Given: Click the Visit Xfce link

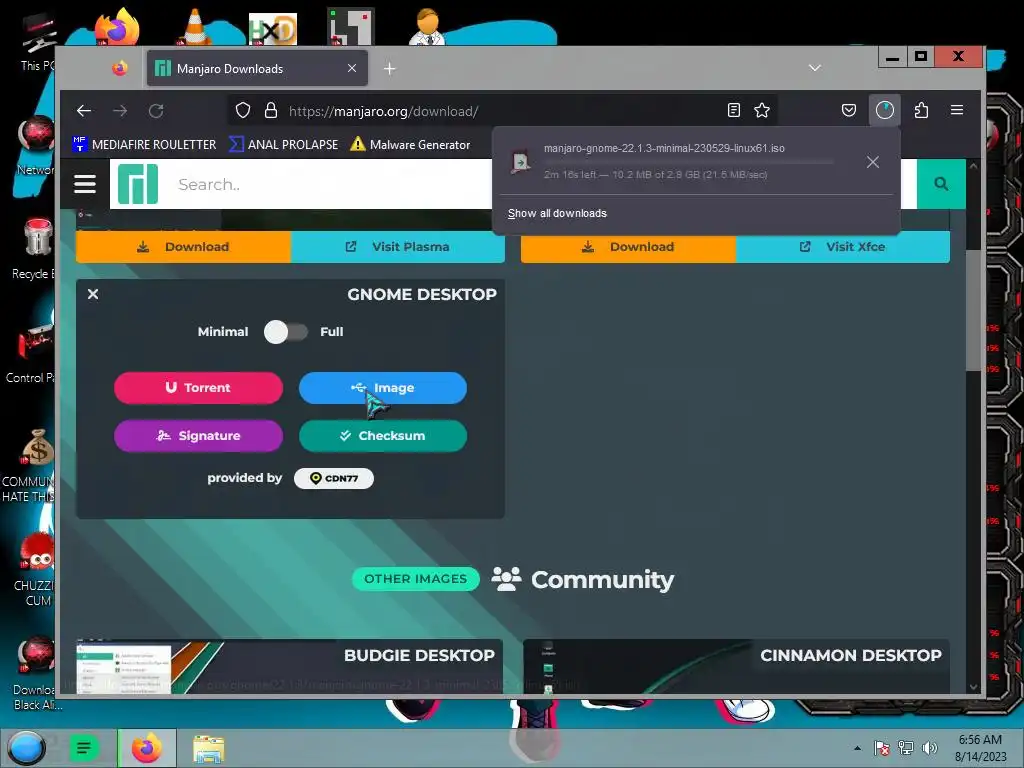Looking at the screenshot, I should 843,247.
